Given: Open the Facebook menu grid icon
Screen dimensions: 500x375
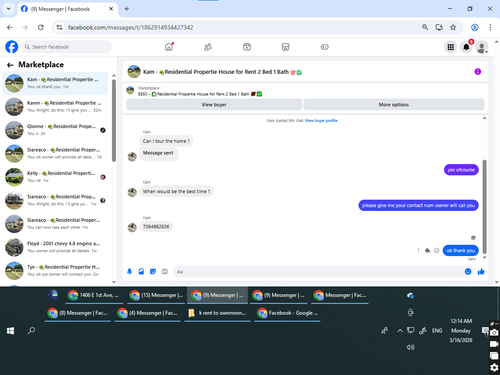Looking at the screenshot, I should tap(451, 47).
